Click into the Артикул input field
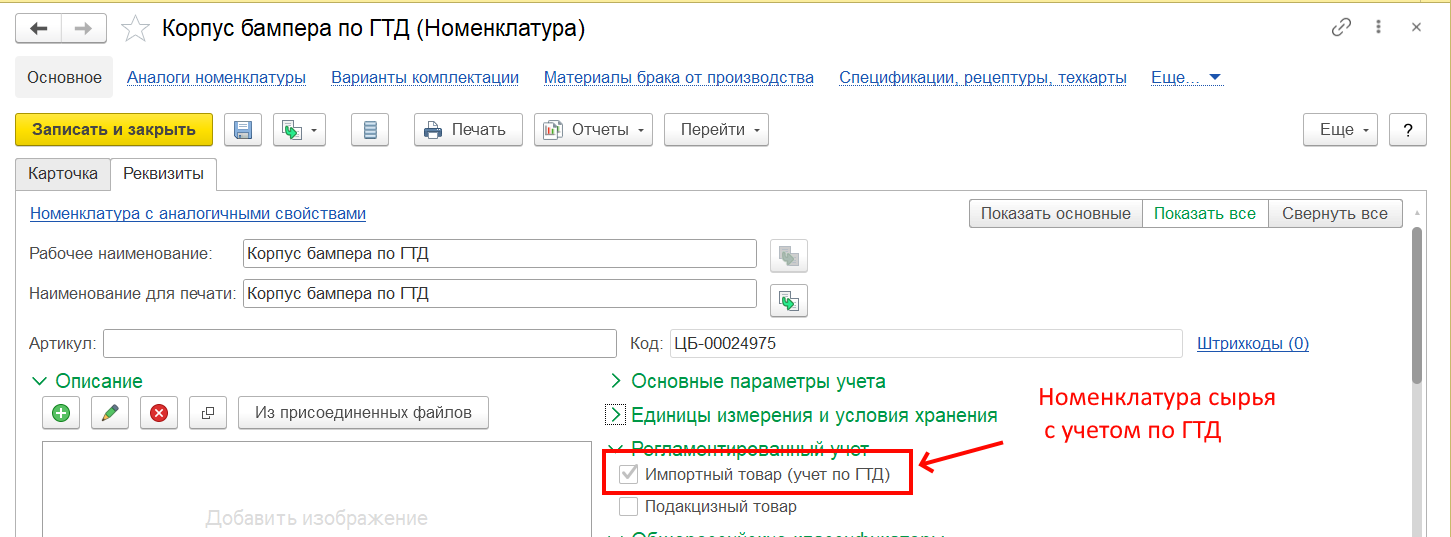Viewport: 1451px width, 537px height. point(360,343)
